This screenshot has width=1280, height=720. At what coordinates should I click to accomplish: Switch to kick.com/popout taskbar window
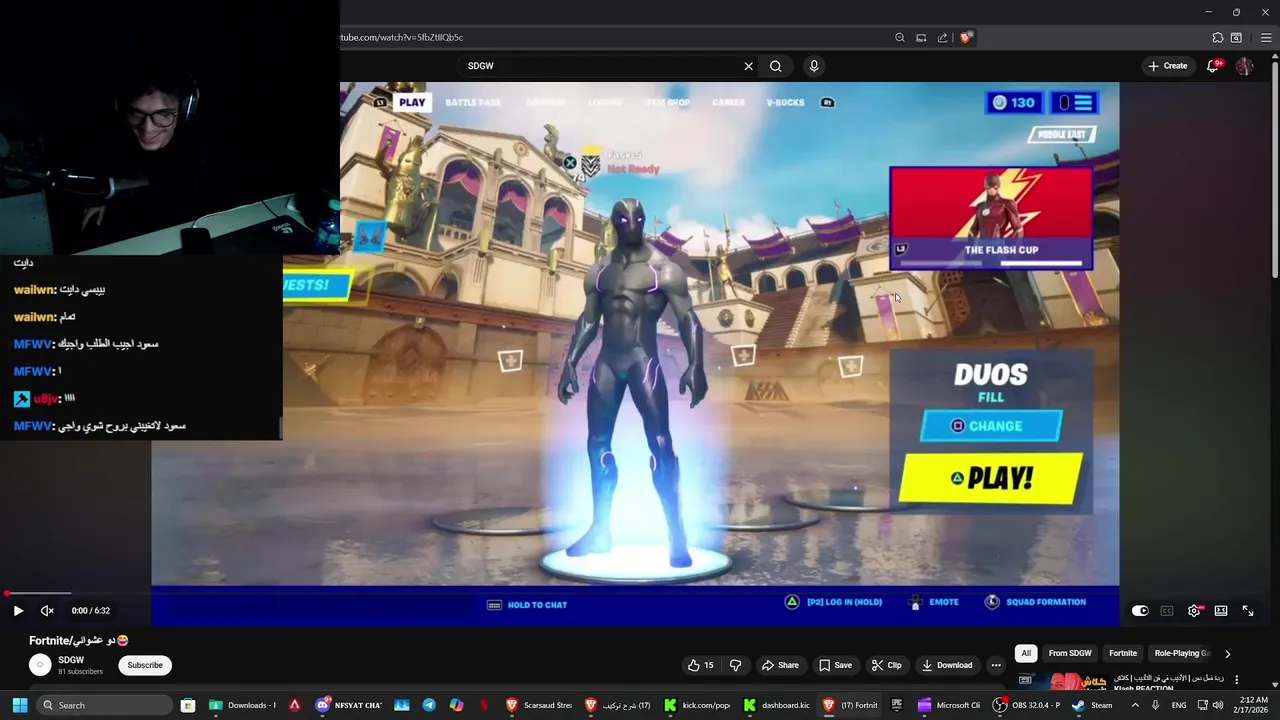696,705
